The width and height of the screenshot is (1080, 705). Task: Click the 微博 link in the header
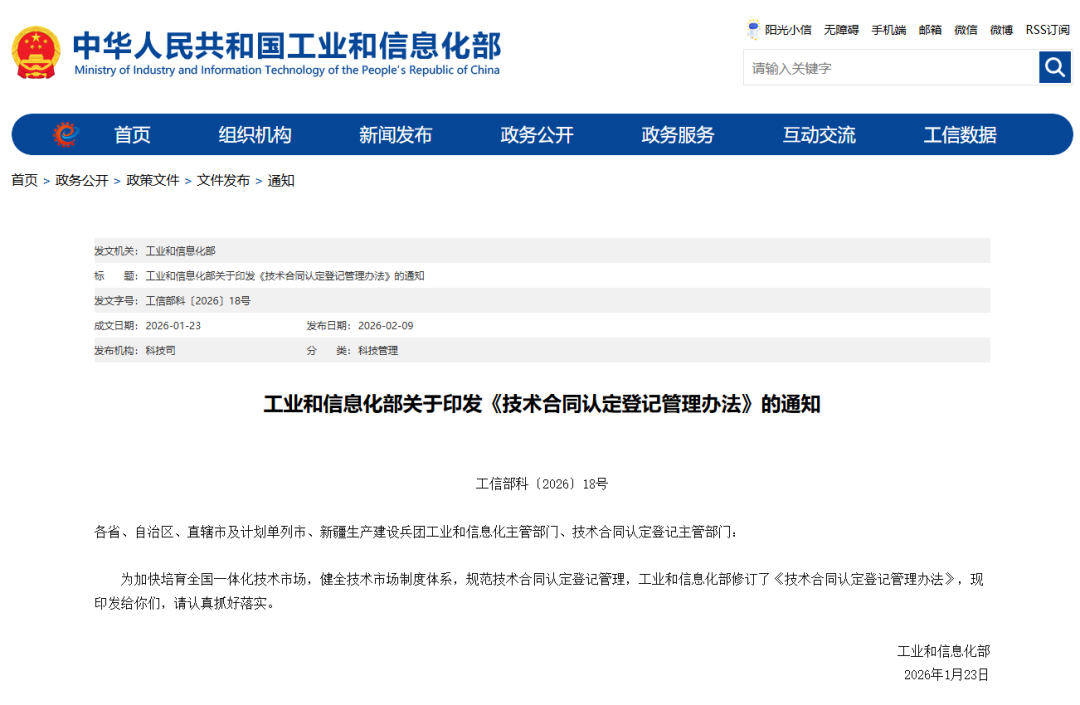[x=1001, y=30]
